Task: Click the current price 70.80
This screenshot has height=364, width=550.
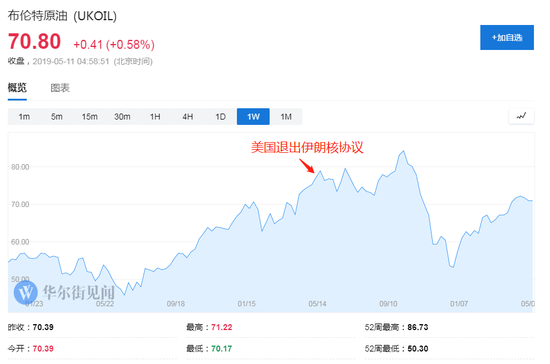Action: tap(34, 41)
